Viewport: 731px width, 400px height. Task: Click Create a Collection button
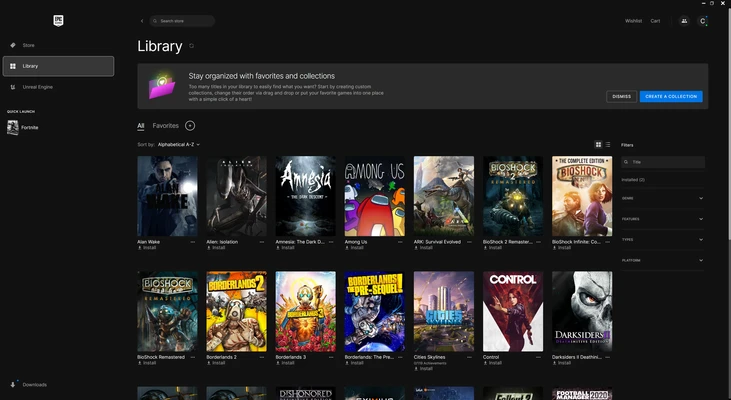(x=671, y=97)
